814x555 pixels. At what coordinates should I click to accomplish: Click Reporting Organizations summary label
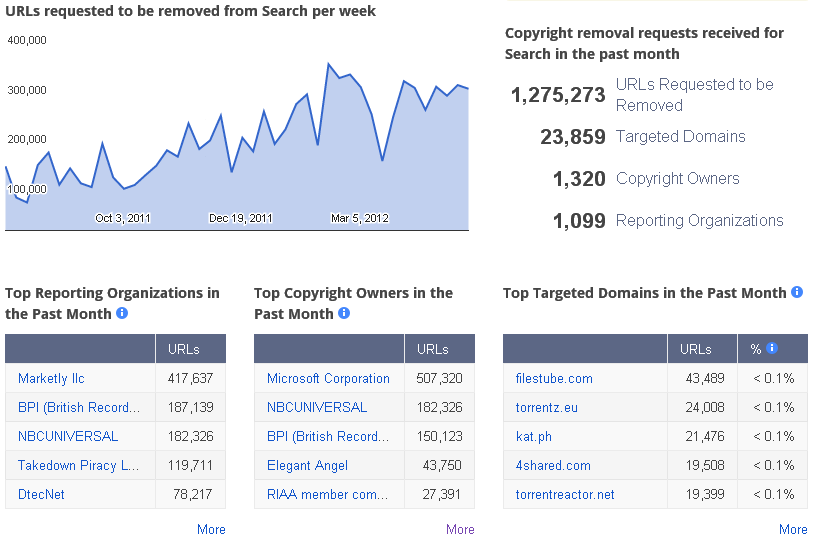coord(699,221)
